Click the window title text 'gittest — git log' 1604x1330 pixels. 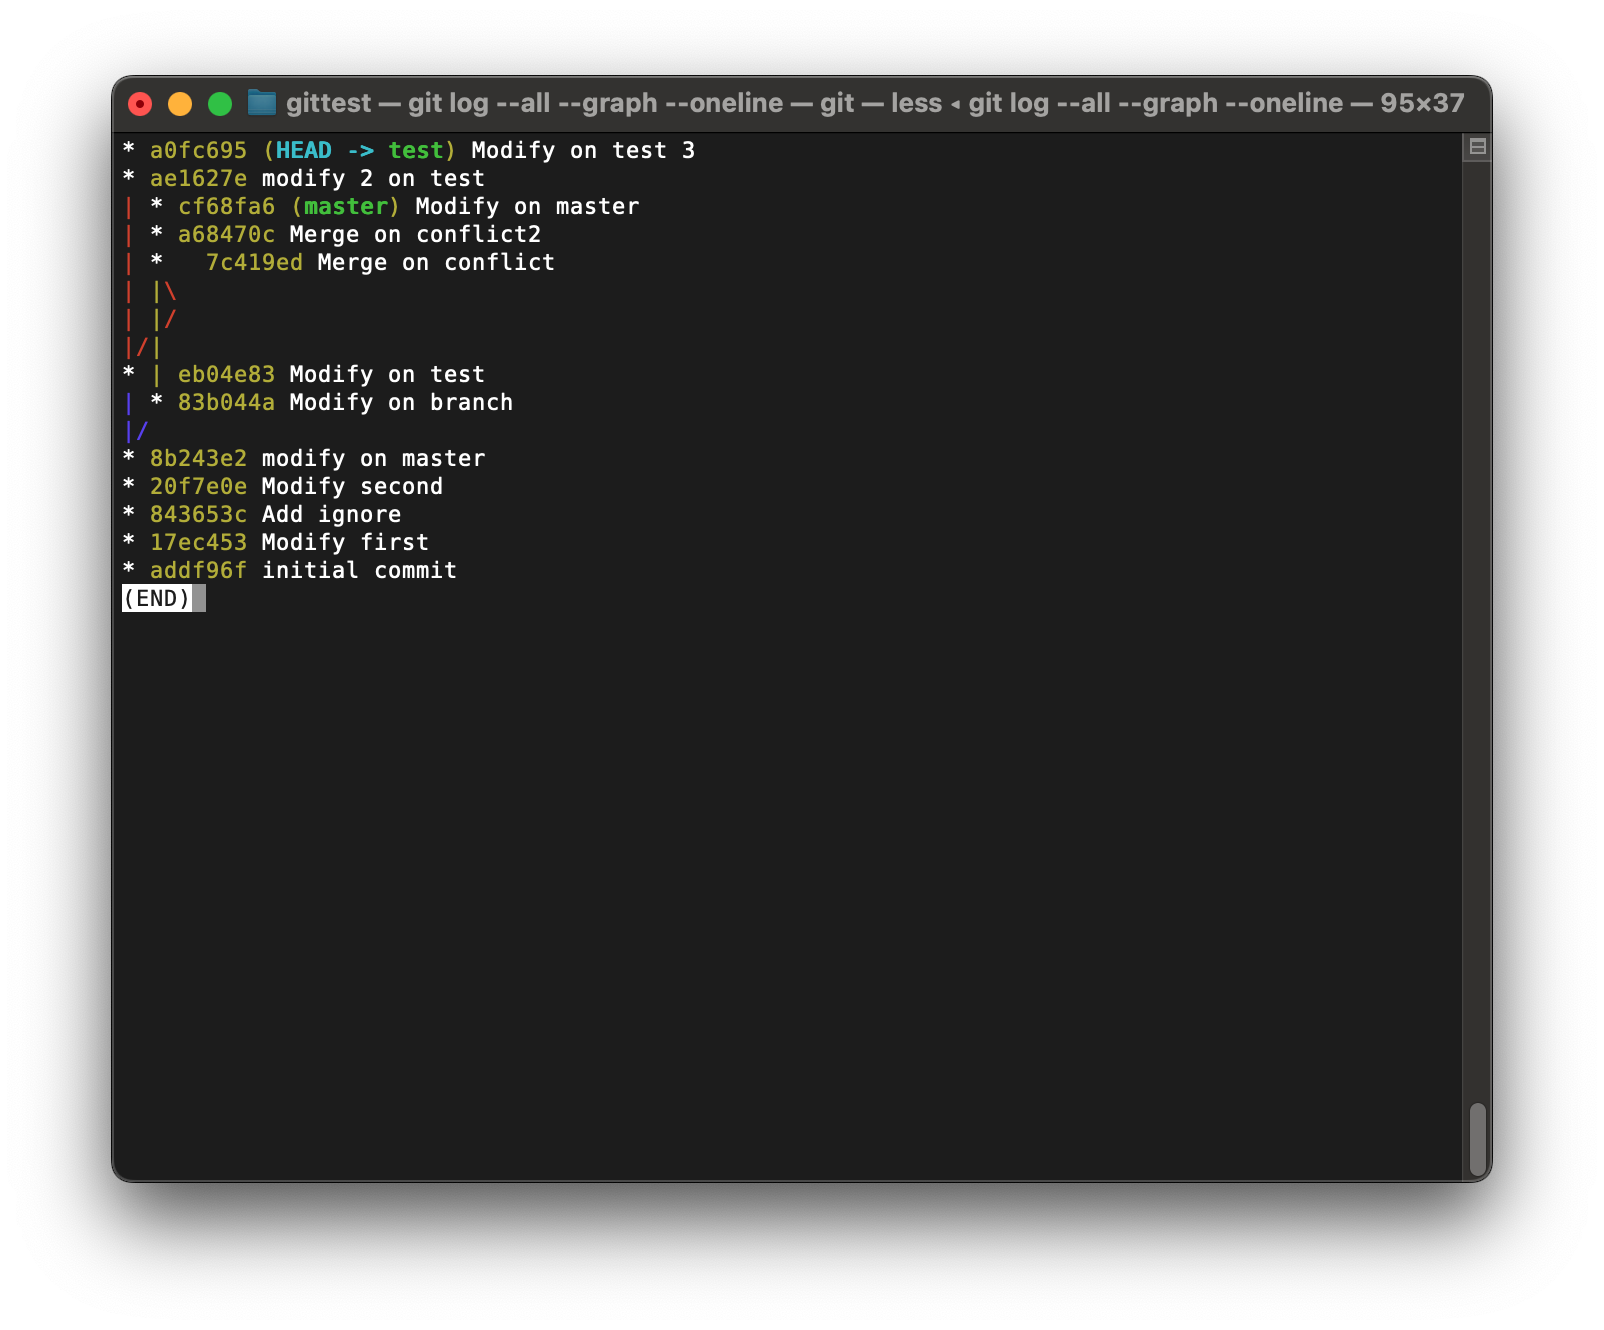pyautogui.click(x=388, y=103)
